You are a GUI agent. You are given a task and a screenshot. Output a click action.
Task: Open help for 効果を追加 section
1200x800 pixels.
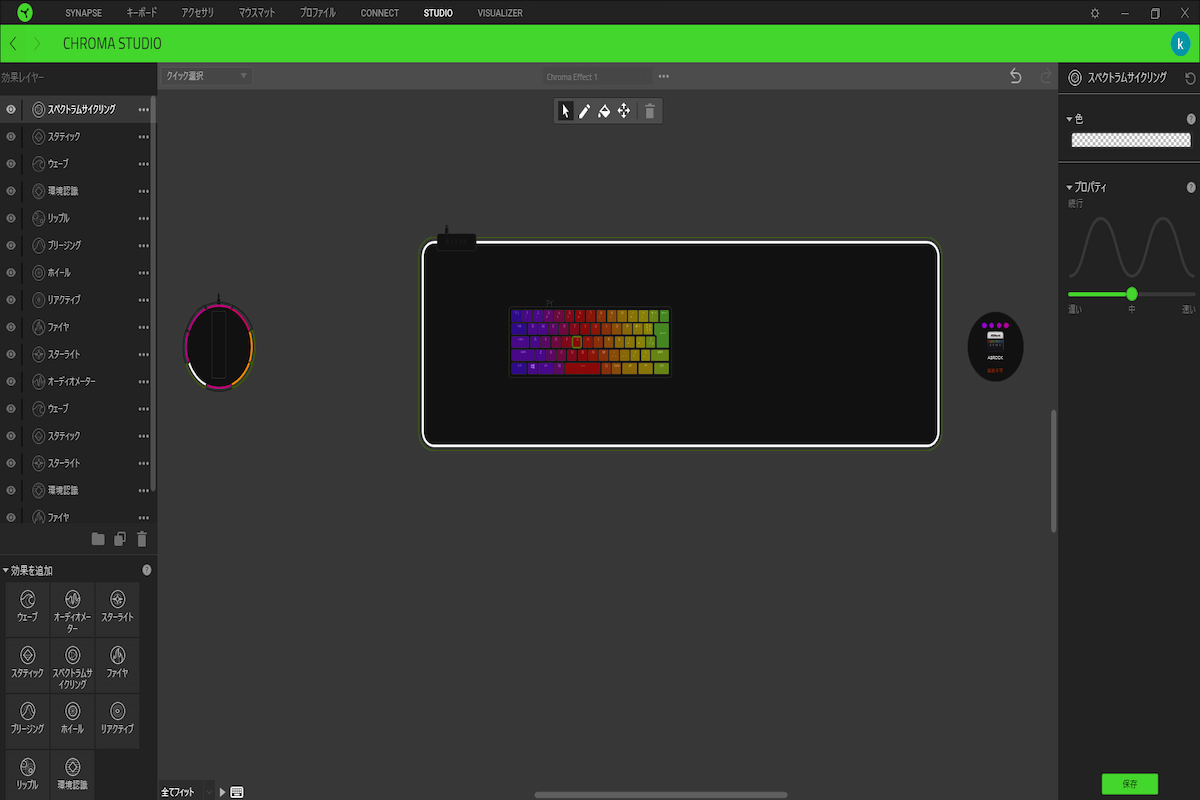147,570
